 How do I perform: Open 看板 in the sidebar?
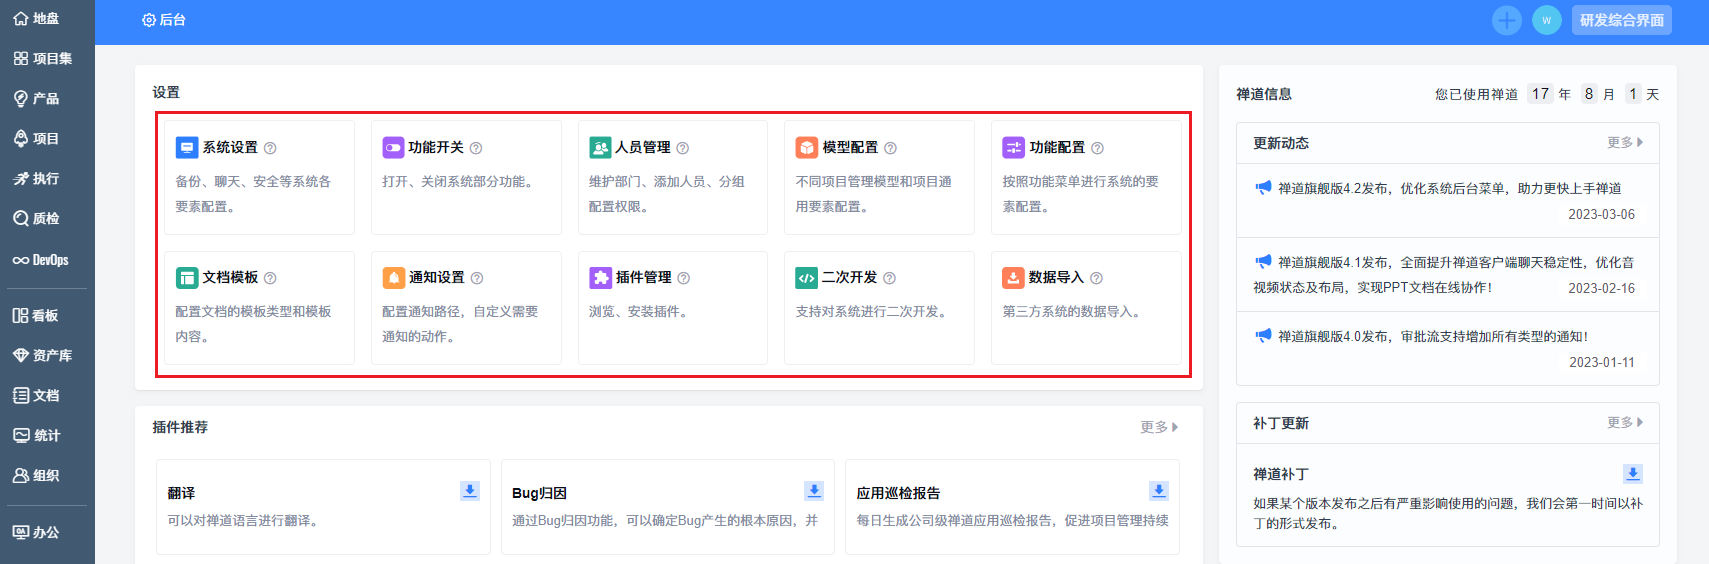(36, 316)
